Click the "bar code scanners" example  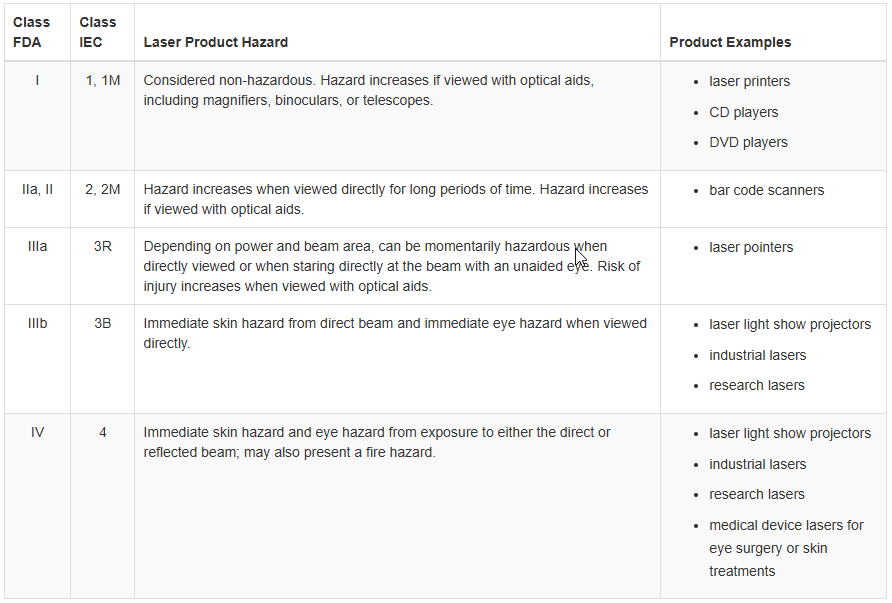coord(766,190)
